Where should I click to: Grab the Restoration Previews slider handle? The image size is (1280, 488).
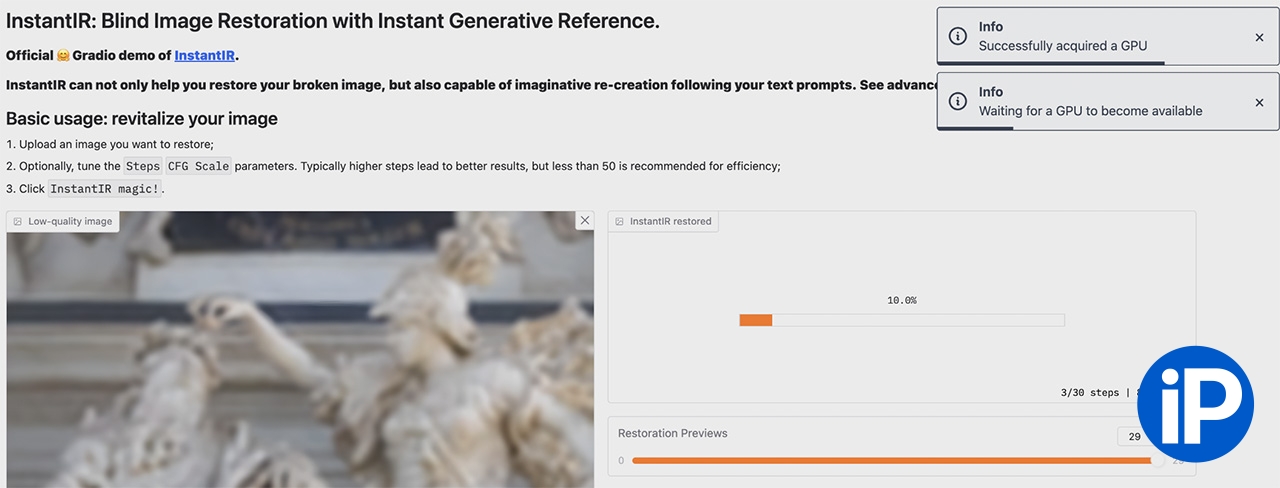1158,461
